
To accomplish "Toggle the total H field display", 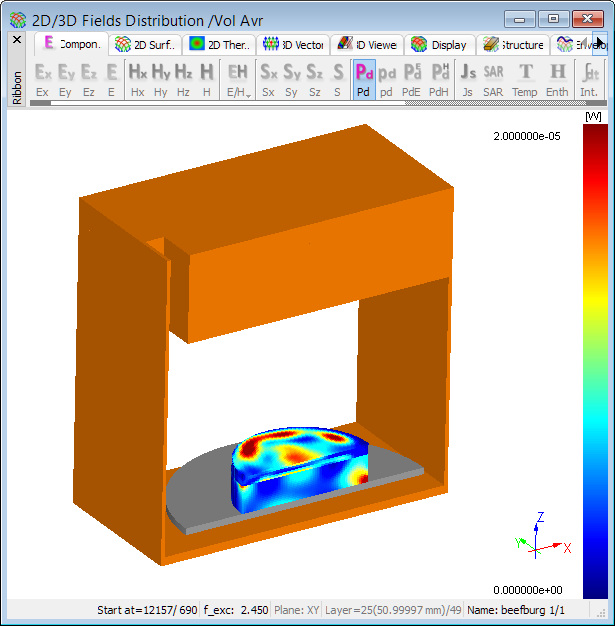I will [x=206, y=78].
